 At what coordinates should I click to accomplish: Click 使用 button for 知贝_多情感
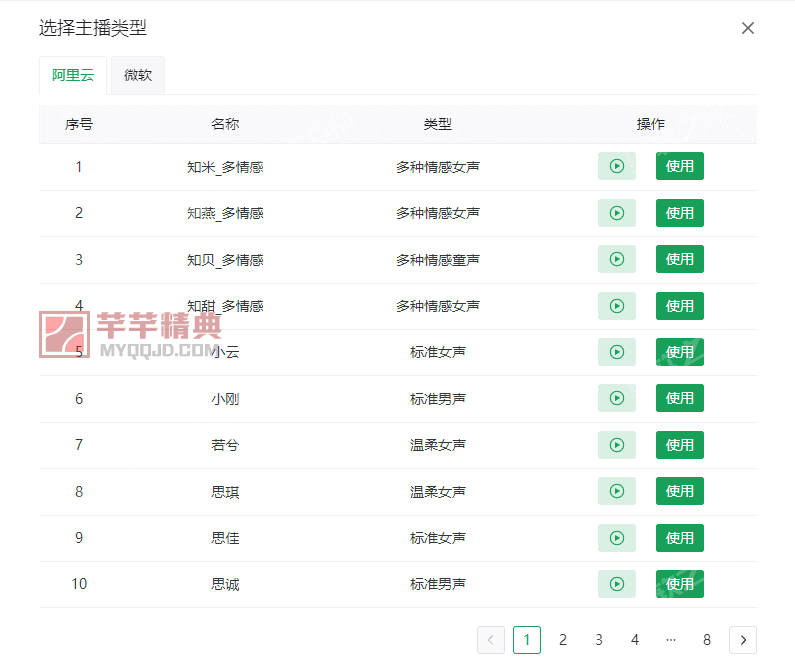(679, 259)
